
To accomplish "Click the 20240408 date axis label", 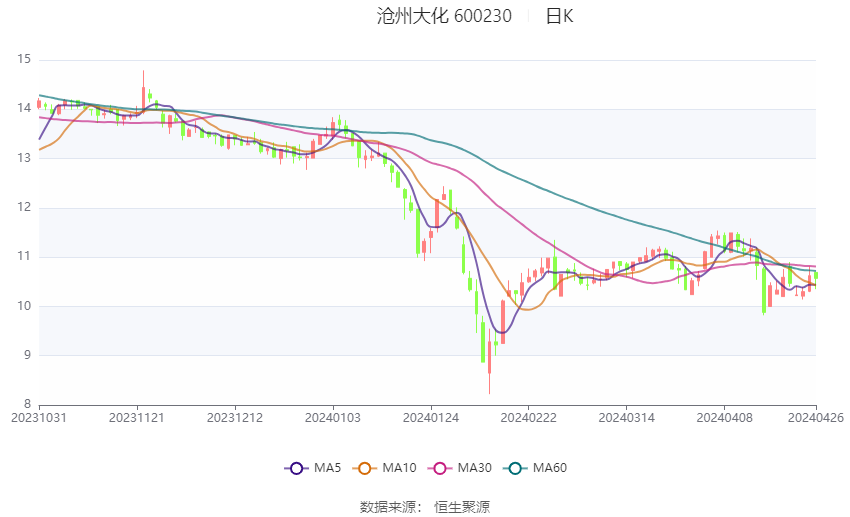I will [x=724, y=418].
